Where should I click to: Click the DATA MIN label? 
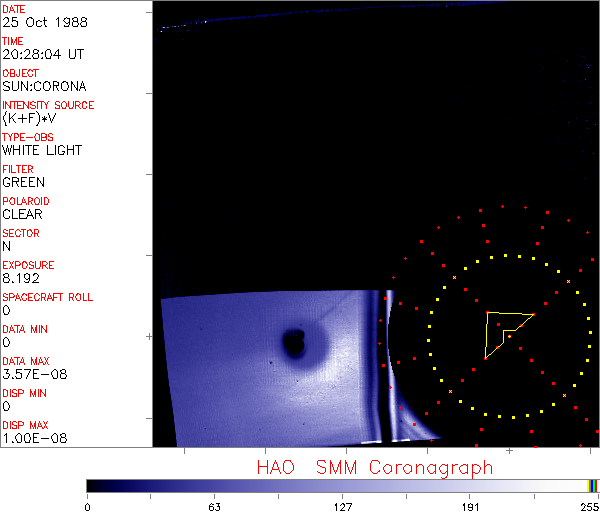(25, 329)
